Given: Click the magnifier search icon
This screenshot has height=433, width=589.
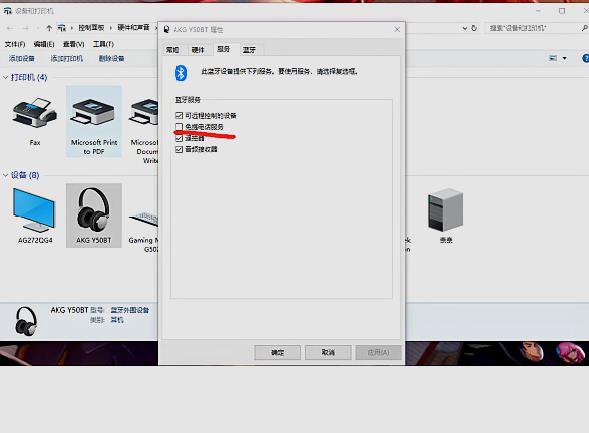Looking at the screenshot, I should 584,28.
